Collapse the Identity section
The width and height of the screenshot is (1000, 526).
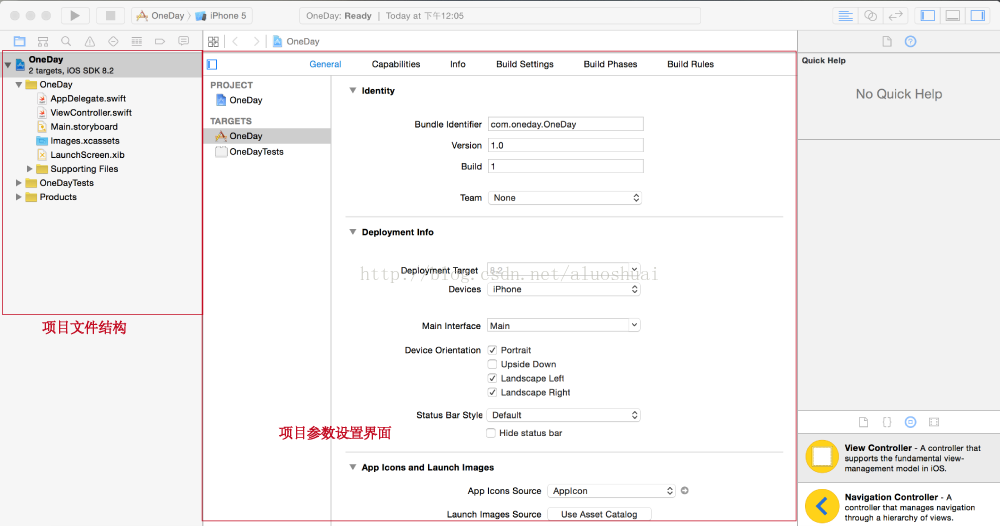tap(353, 91)
